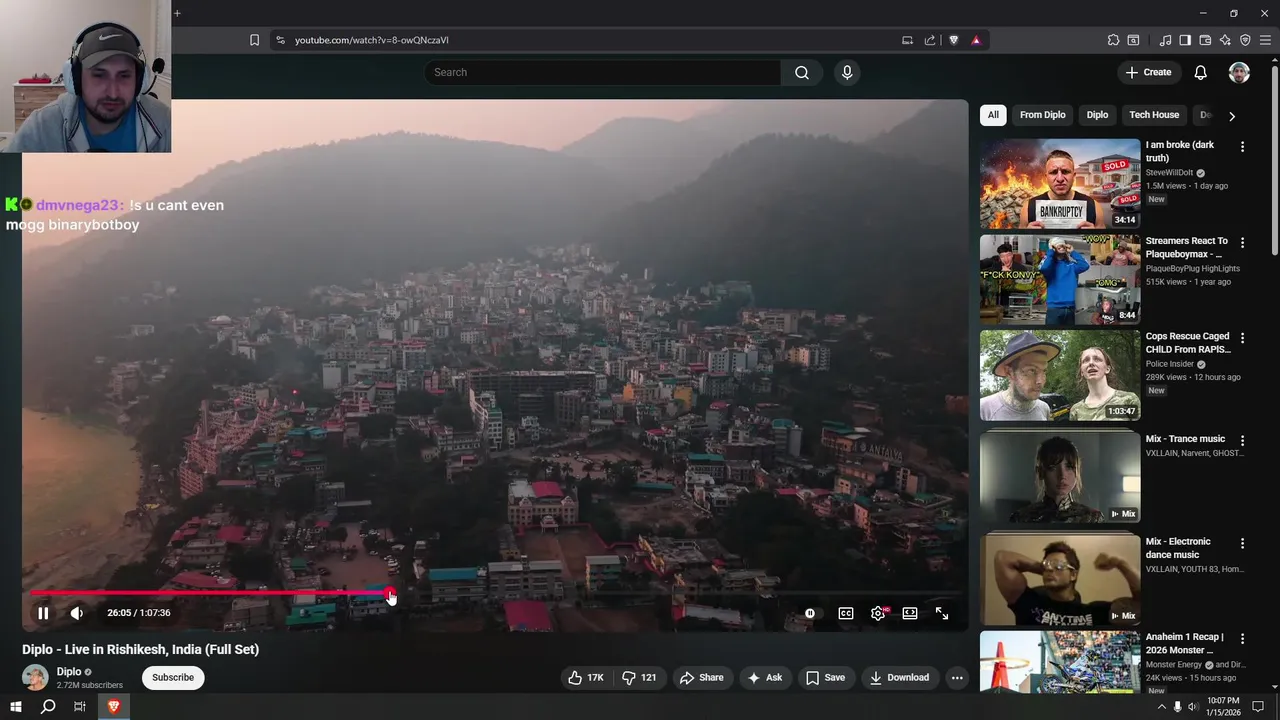Open options for Mix - Electronic dance music
The height and width of the screenshot is (720, 1280).
[x=1243, y=544]
